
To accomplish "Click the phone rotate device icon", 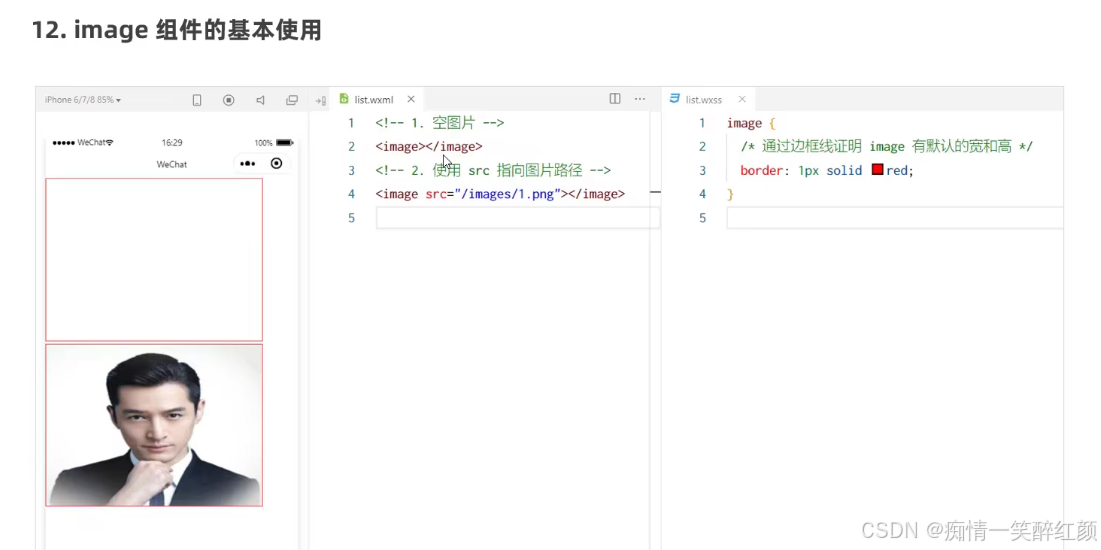I will pyautogui.click(x=197, y=100).
